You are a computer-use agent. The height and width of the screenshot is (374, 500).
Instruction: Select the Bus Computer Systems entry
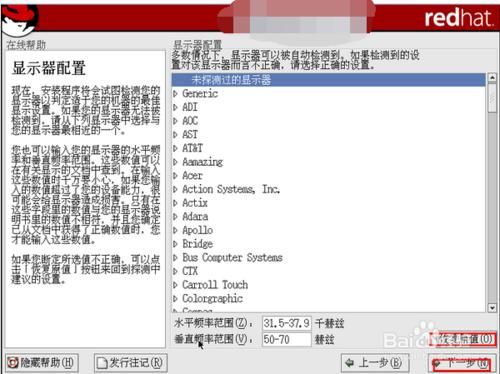[232, 258]
